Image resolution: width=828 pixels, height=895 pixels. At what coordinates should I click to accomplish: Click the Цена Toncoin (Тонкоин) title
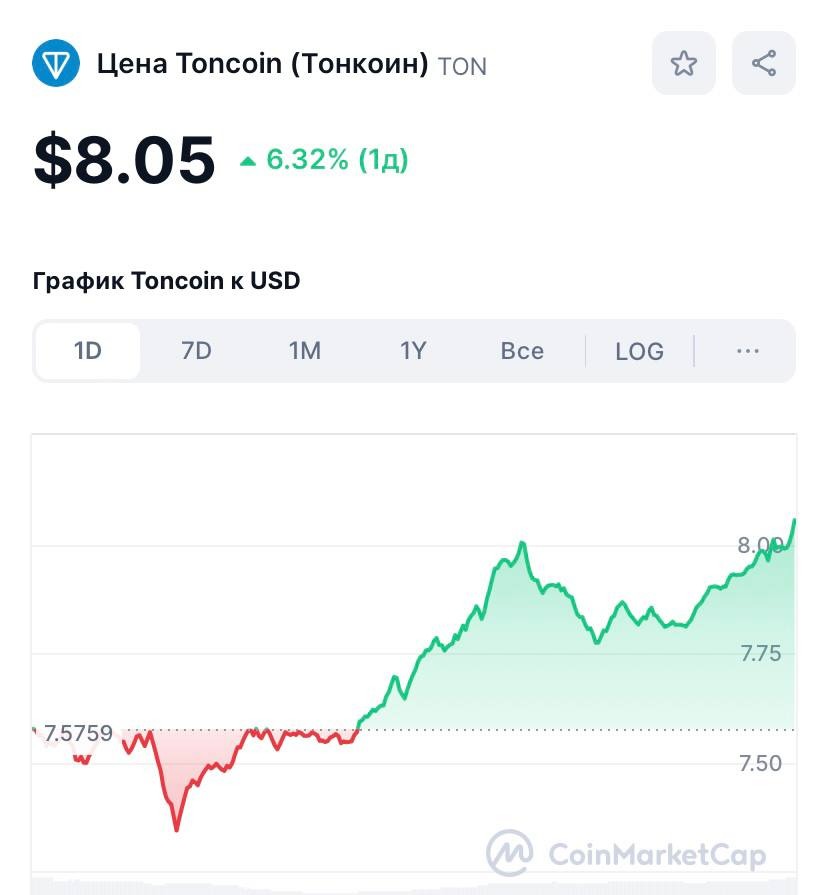pyautogui.click(x=262, y=64)
